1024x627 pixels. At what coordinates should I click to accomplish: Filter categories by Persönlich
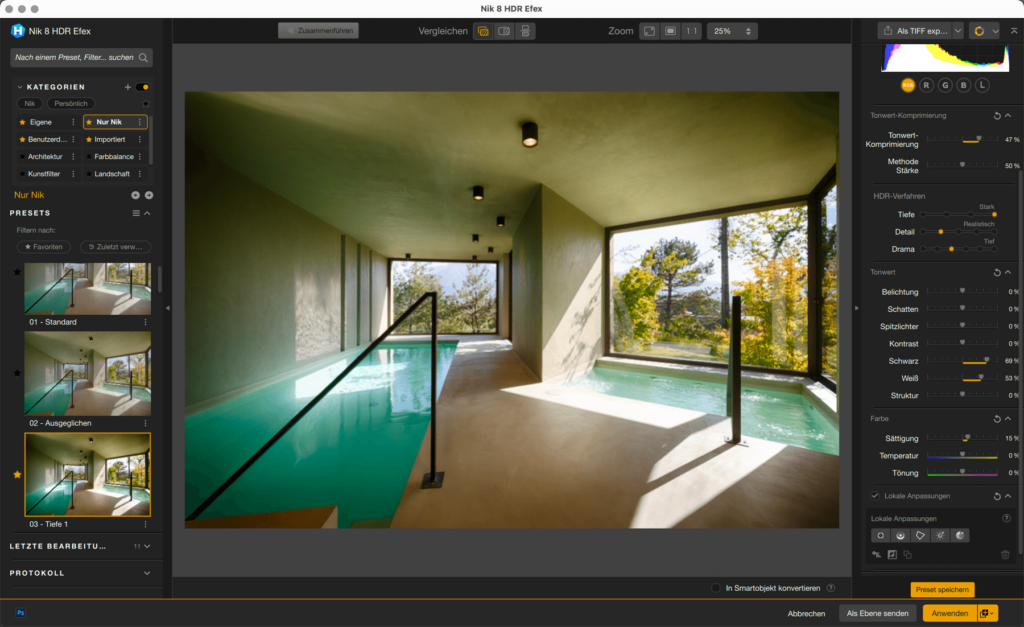(71, 104)
